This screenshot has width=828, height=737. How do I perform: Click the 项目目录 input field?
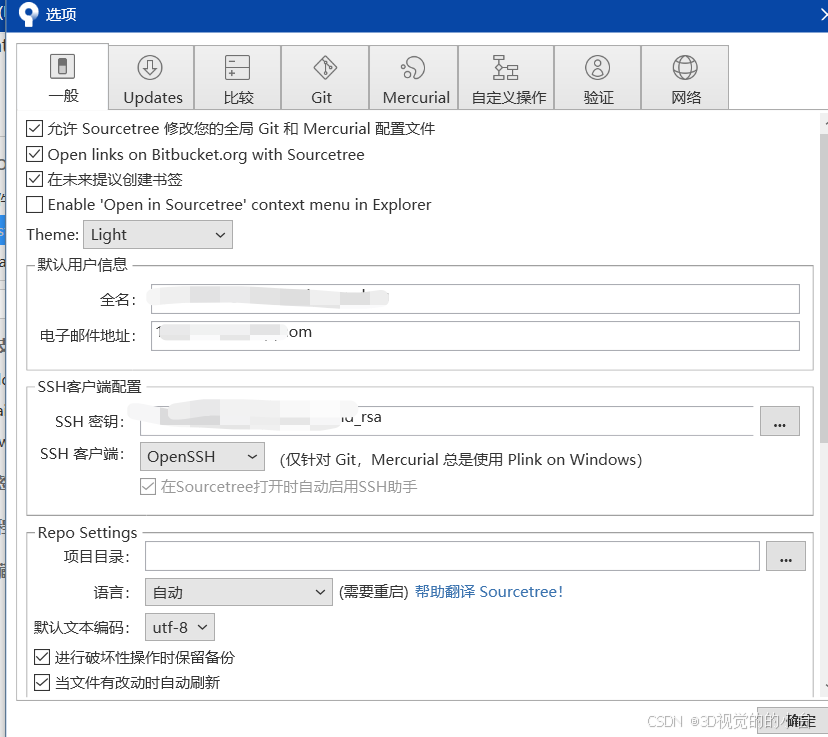click(x=452, y=556)
